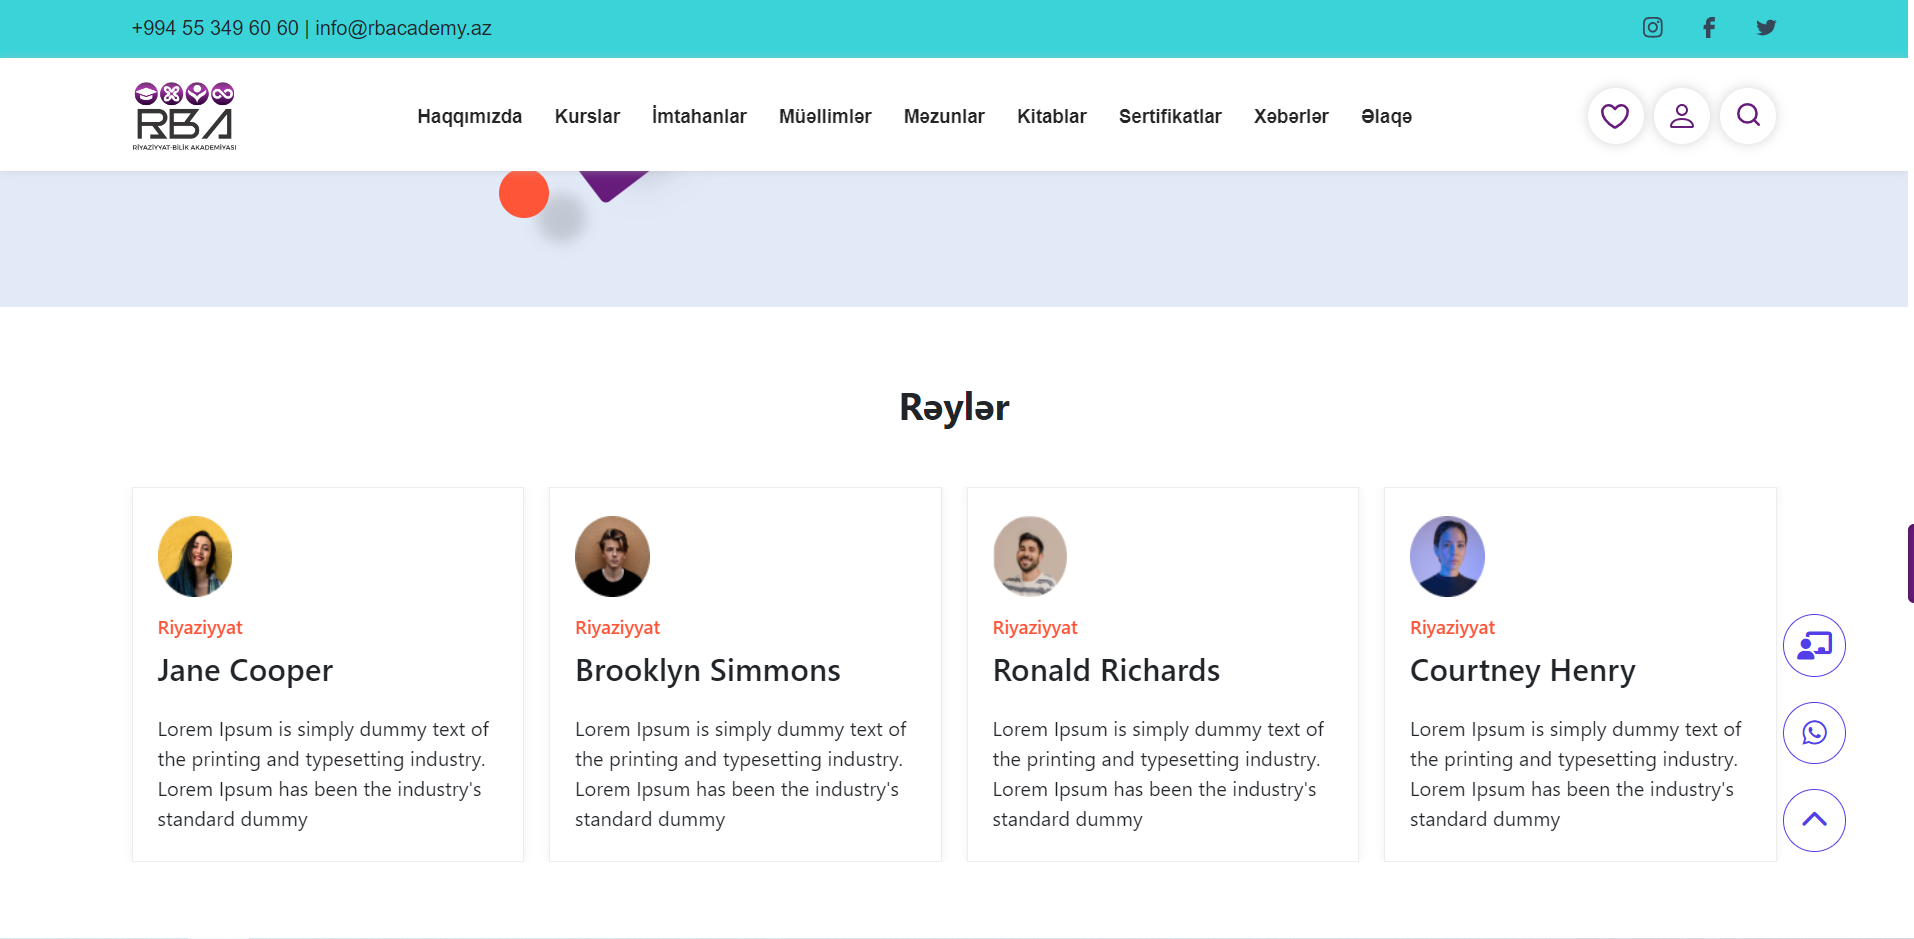The image size is (1914, 939).
Task: Open the Instagram social link
Action: click(1652, 28)
